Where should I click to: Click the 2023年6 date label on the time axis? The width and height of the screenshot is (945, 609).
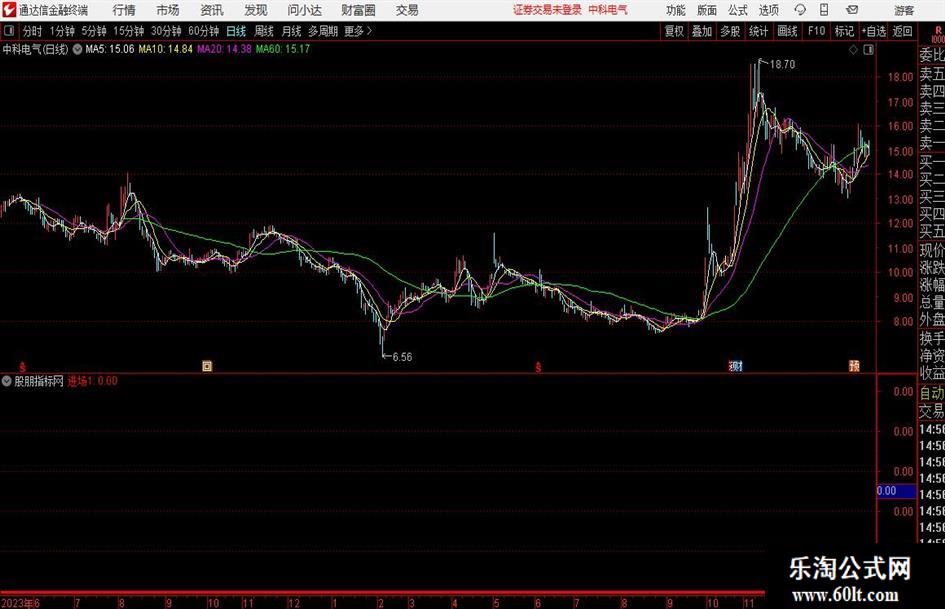20,603
